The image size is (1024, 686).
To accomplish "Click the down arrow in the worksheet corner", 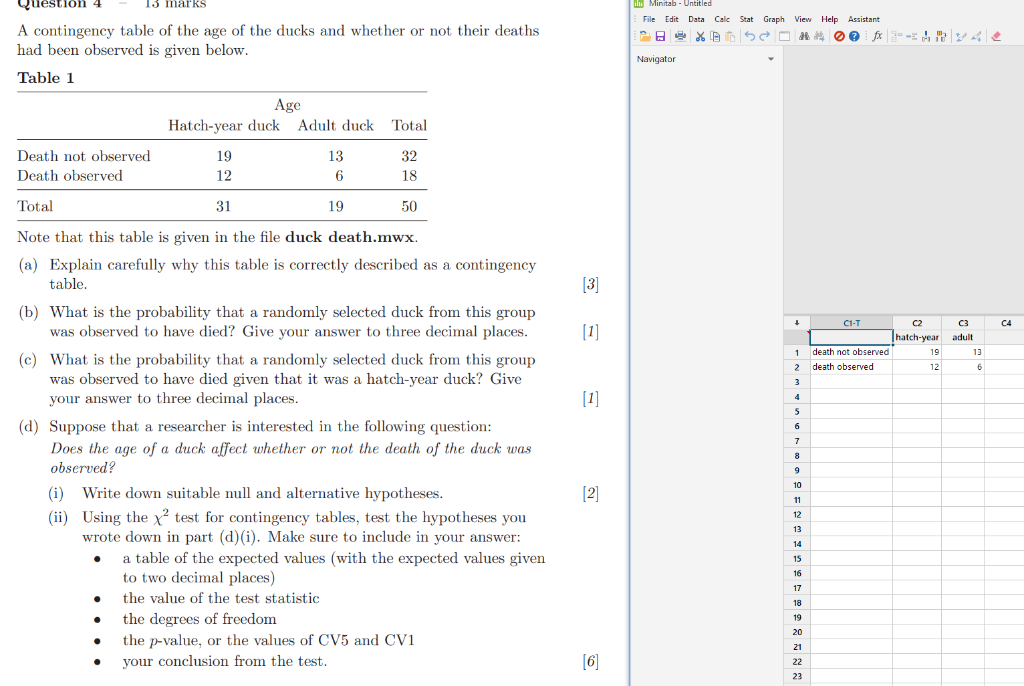I will click(x=797, y=323).
